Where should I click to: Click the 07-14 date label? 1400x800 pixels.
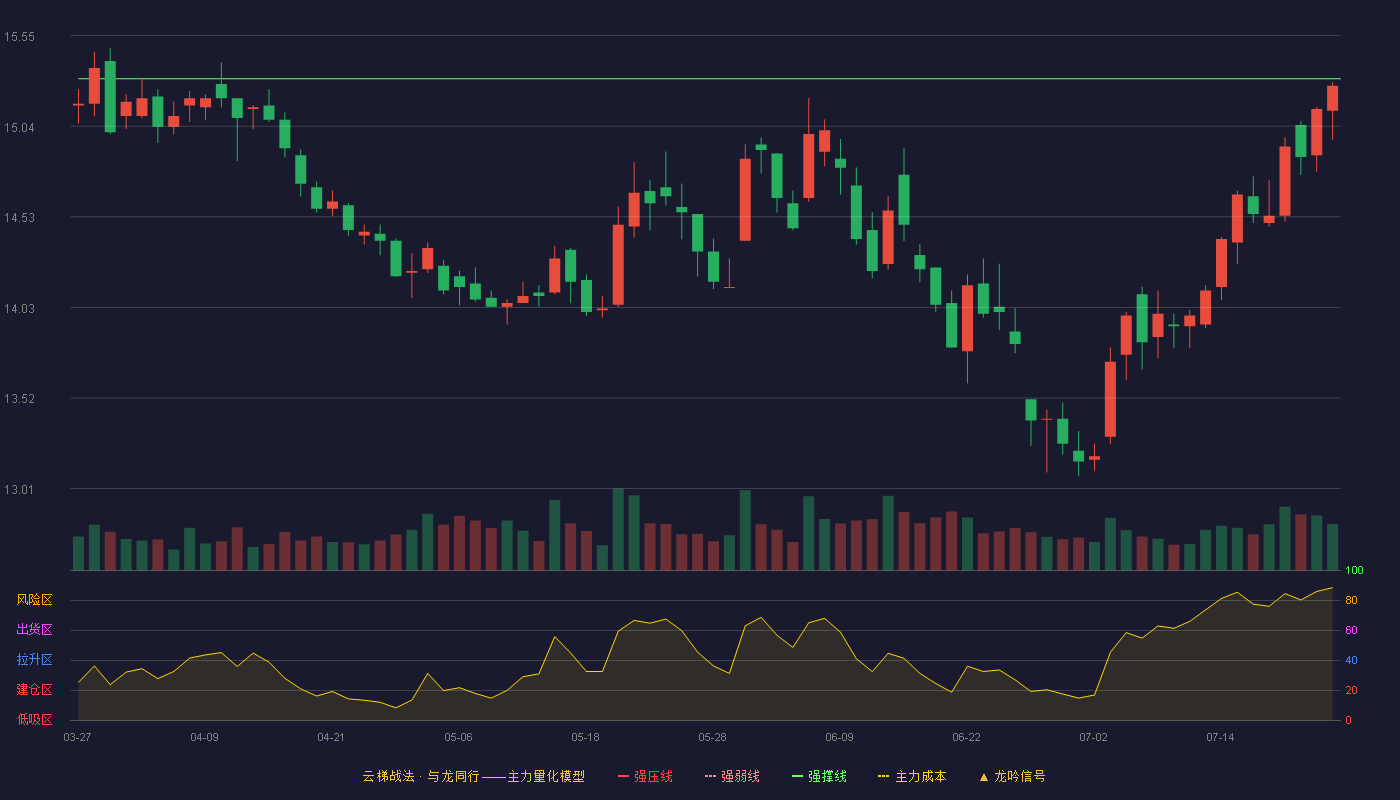point(1220,737)
